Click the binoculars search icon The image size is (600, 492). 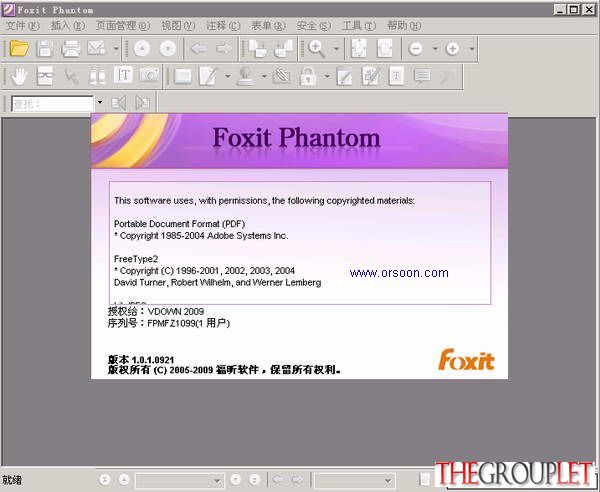[x=97, y=76]
